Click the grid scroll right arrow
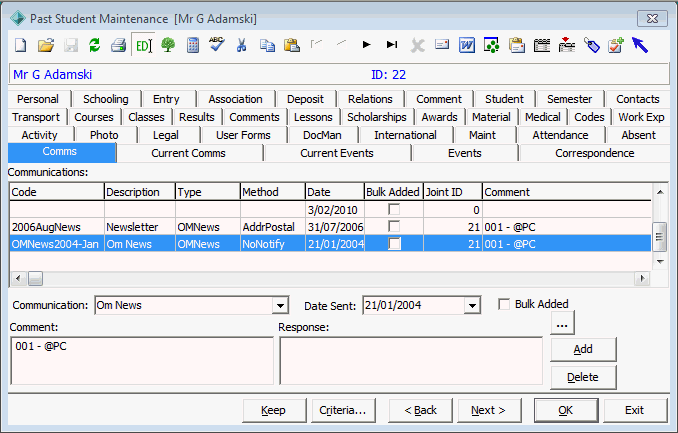This screenshot has height=433, width=678. (642, 279)
